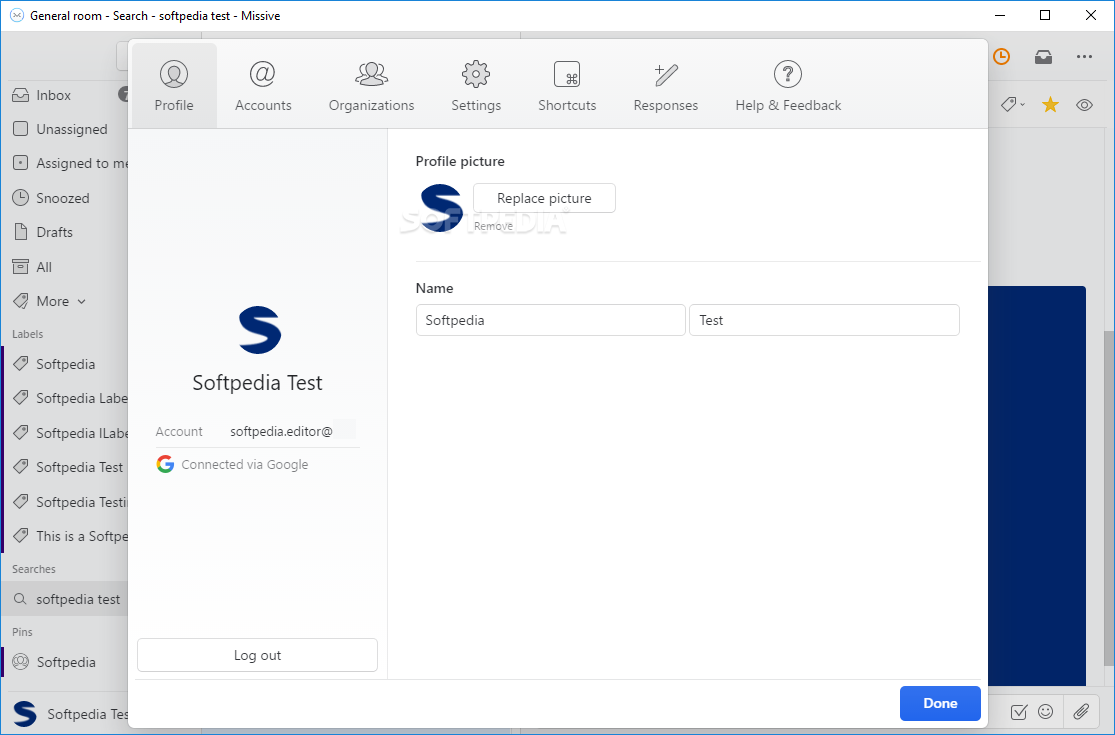This screenshot has height=735, width=1115.
Task: Open the Shortcuts tab
Action: [x=567, y=86]
